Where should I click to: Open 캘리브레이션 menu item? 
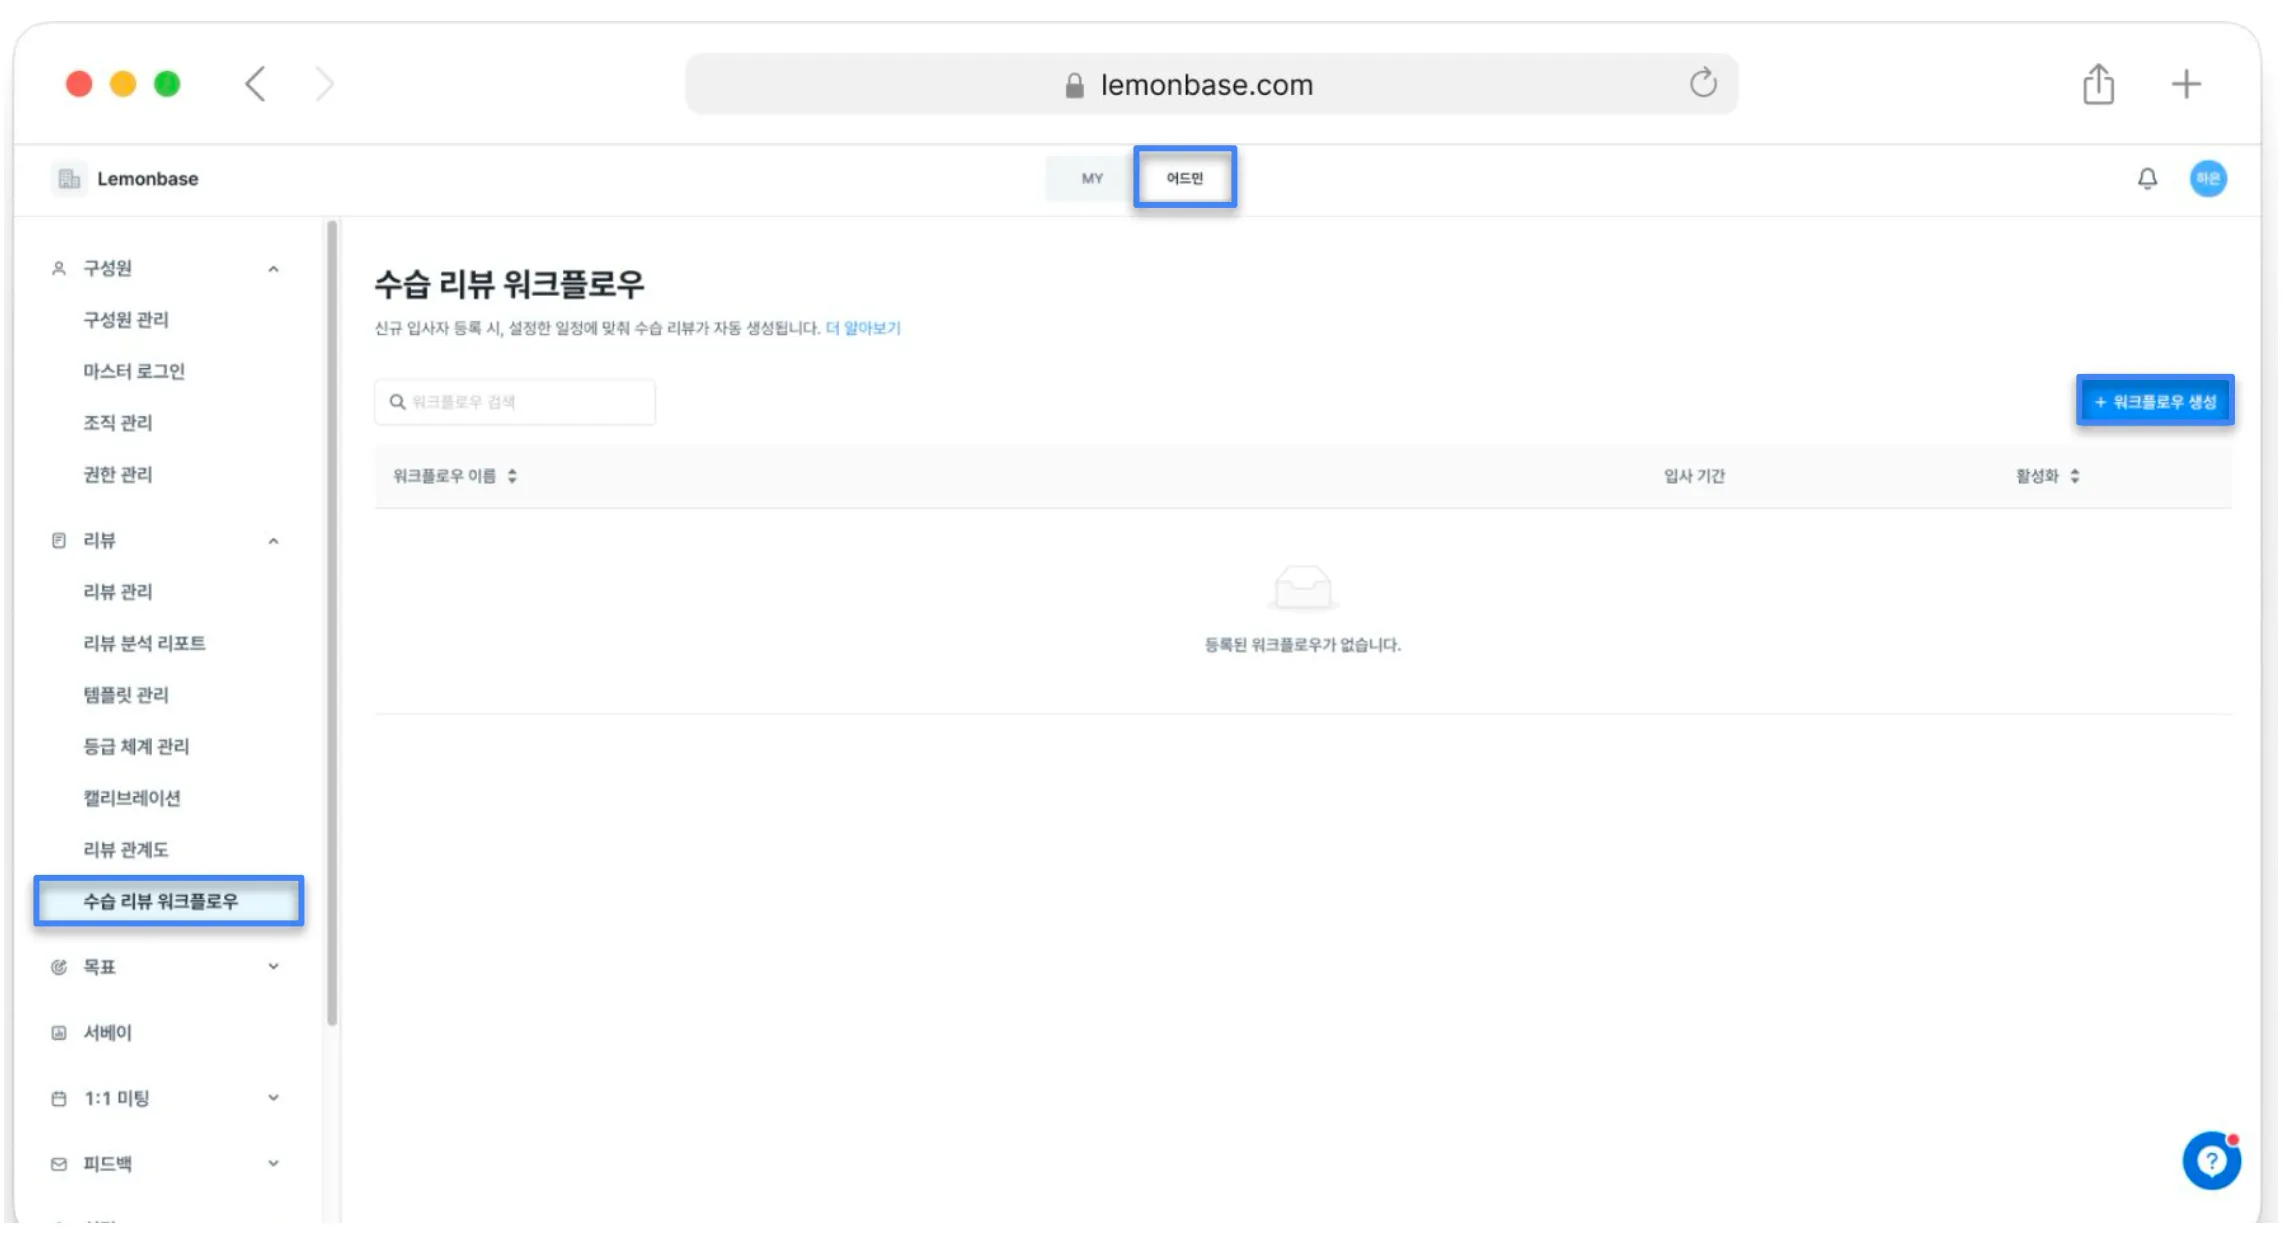point(132,798)
